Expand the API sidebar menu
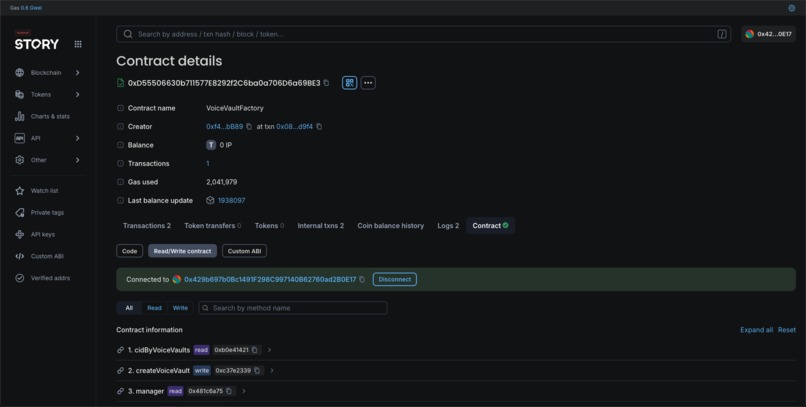Viewport: 806px width, 407px height. point(47,138)
